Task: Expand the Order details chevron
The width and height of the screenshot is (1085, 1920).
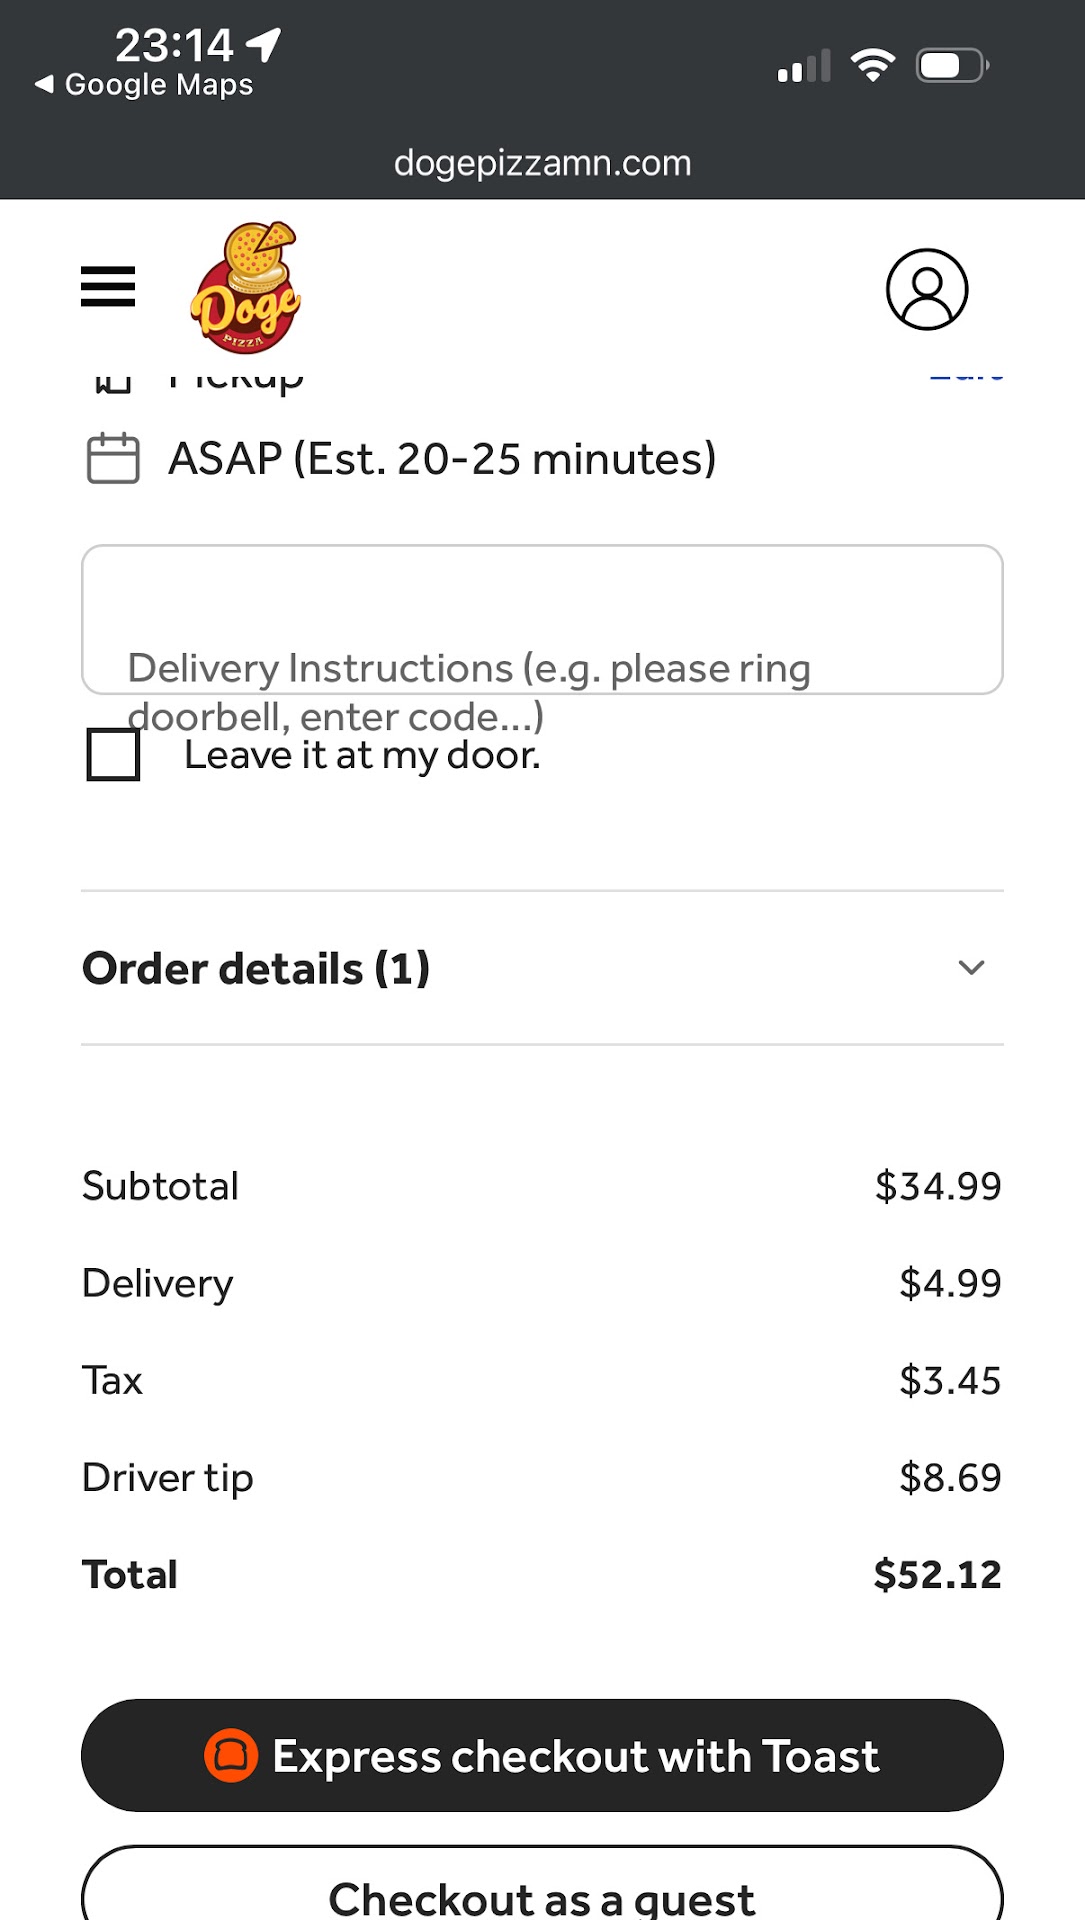Action: [971, 968]
